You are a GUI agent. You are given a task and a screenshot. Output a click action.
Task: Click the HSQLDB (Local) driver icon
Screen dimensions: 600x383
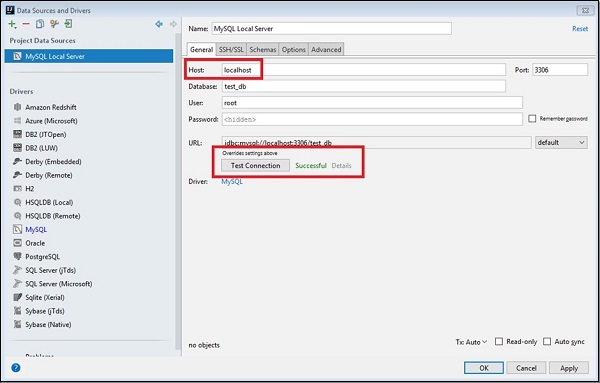(18, 202)
